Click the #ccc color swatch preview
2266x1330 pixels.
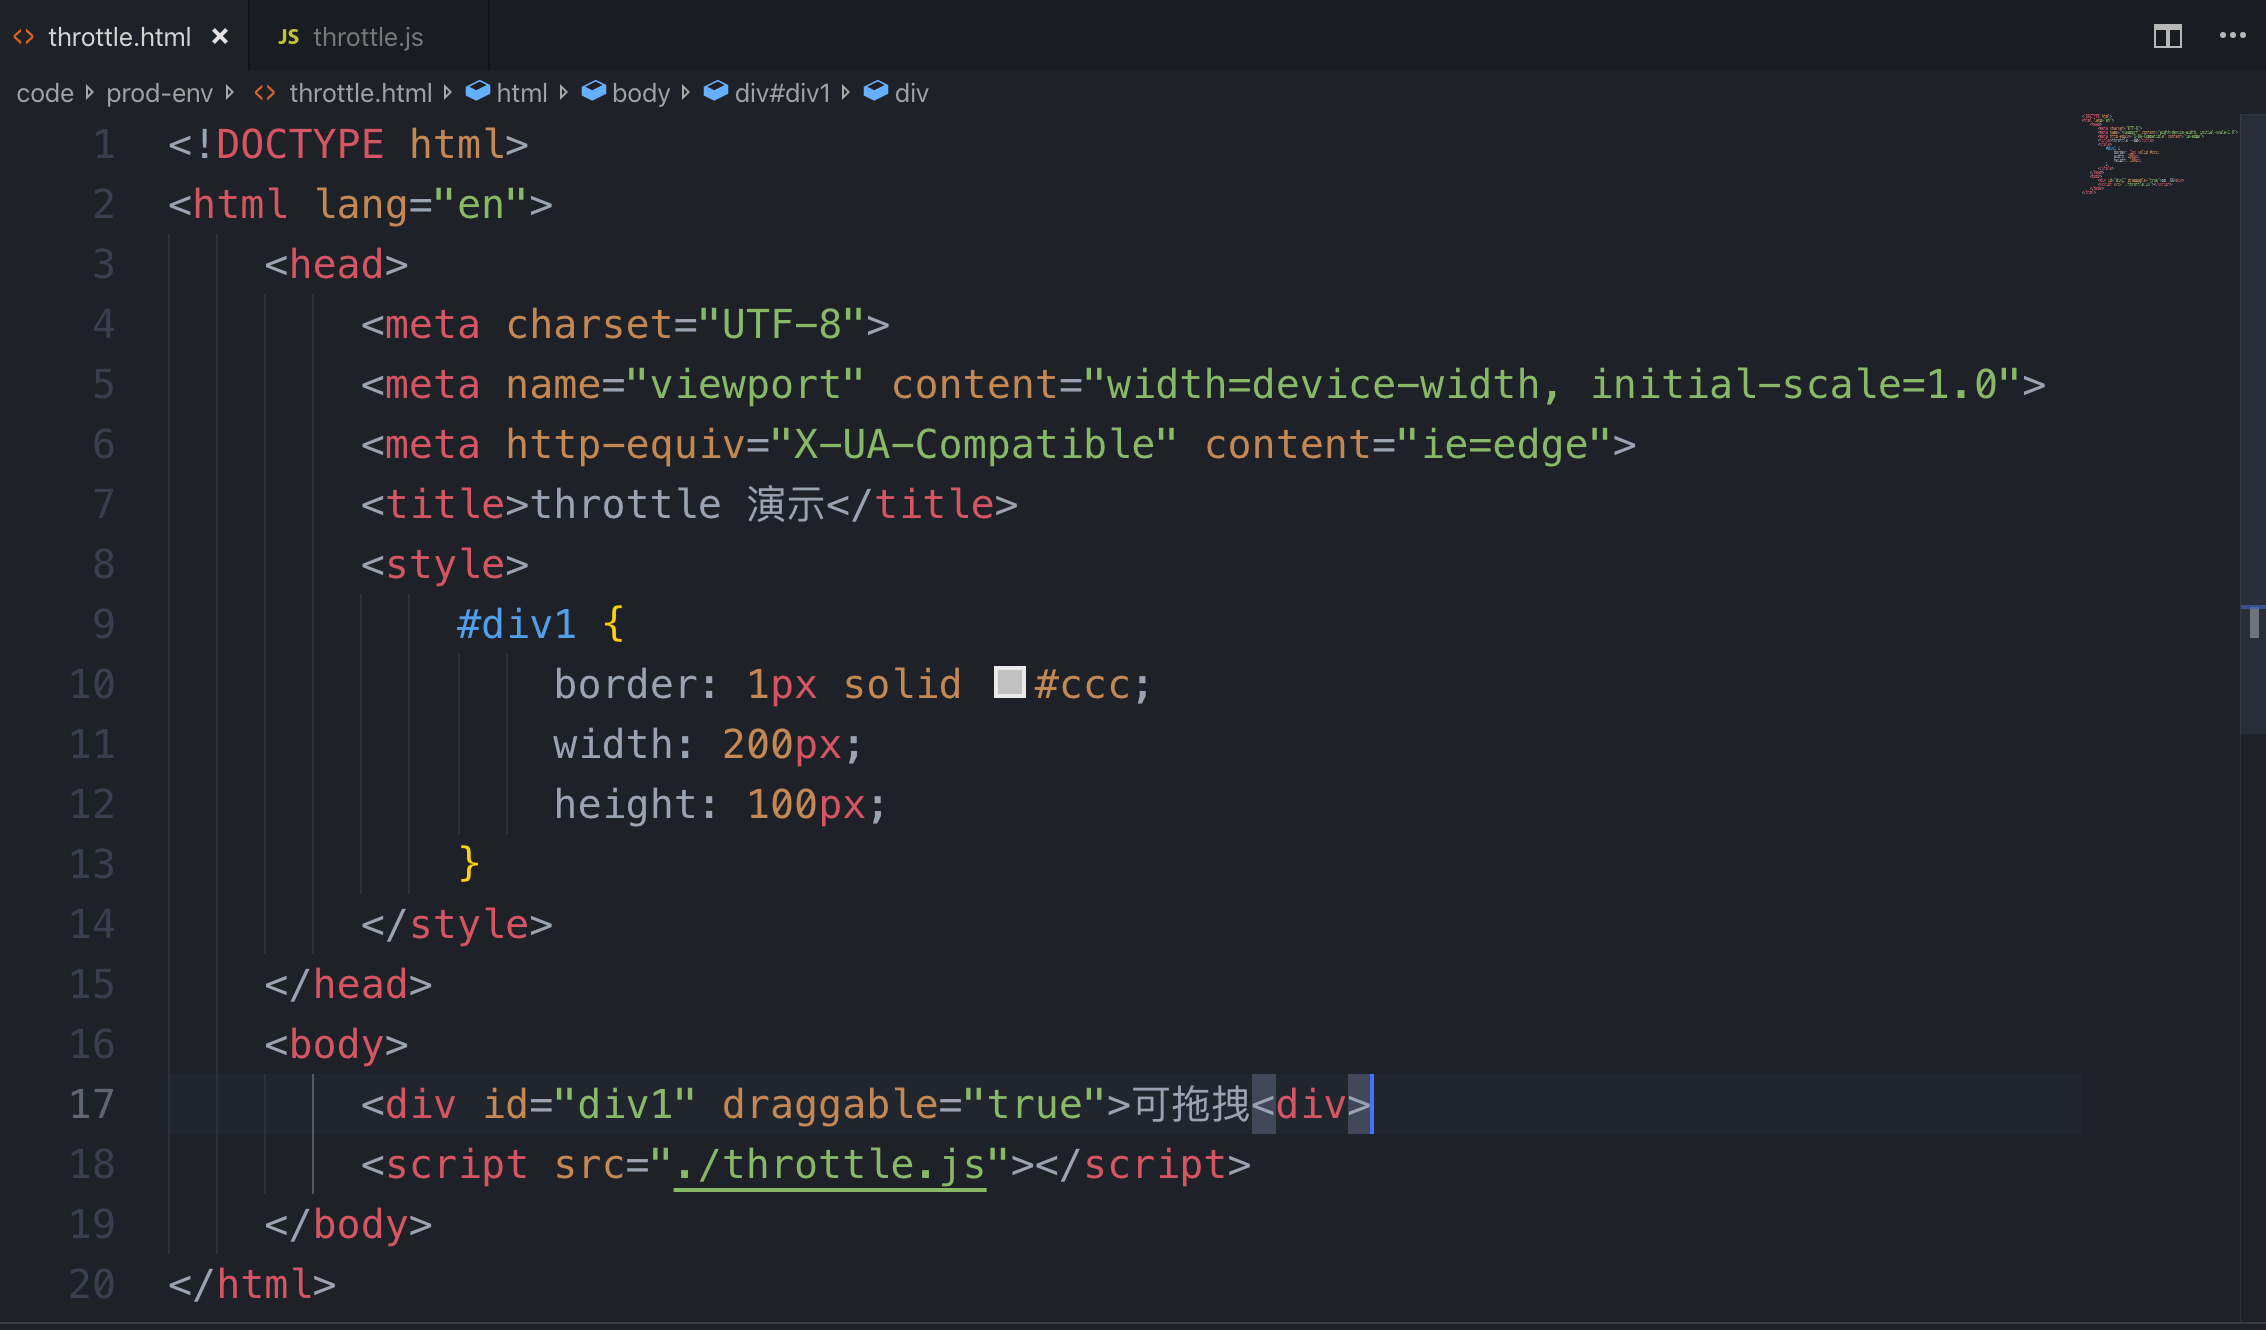point(1009,683)
